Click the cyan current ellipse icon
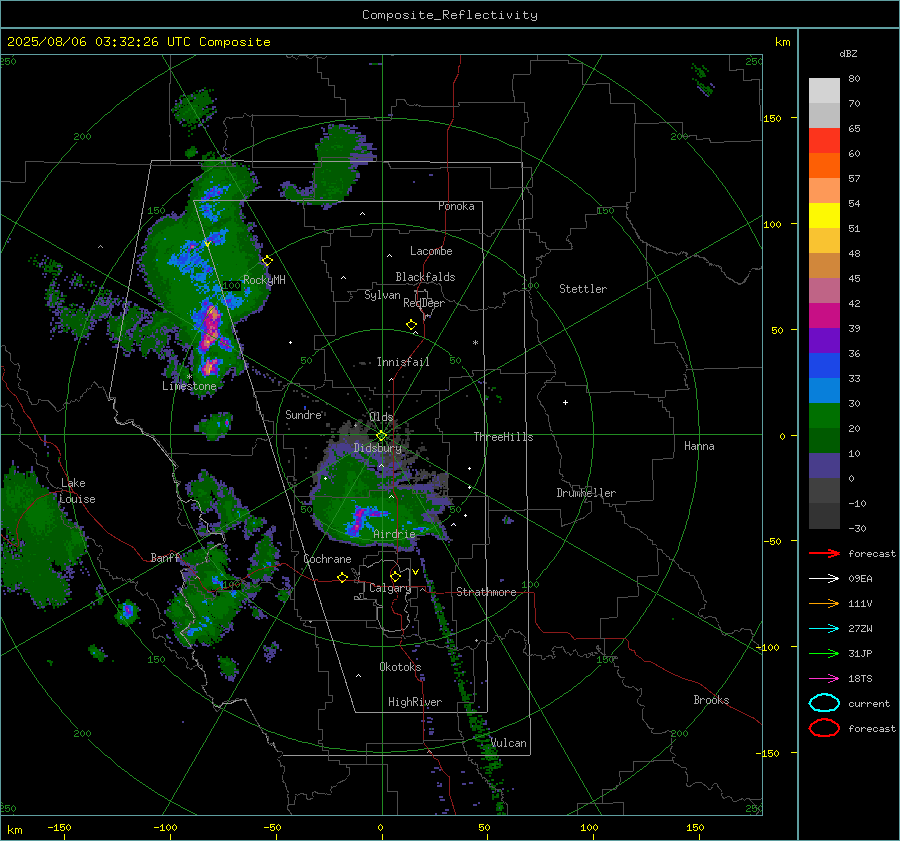Image resolution: width=900 pixels, height=841 pixels. tap(824, 703)
